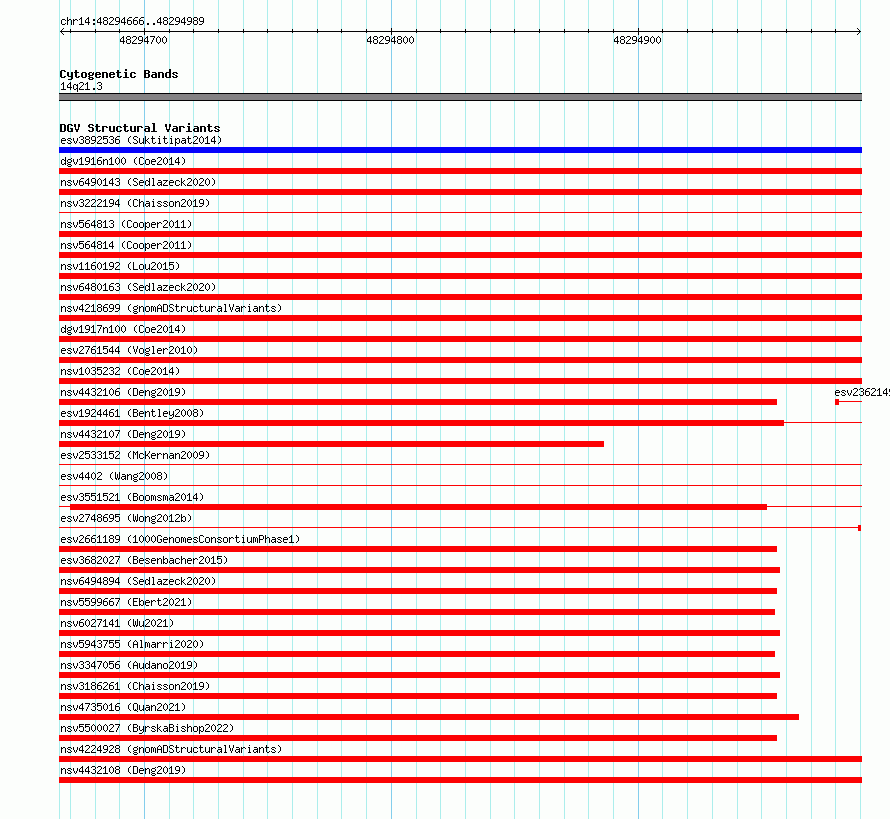Select nsv564814 (Cooper2011) label
This screenshot has width=890, height=819.
tap(126, 245)
